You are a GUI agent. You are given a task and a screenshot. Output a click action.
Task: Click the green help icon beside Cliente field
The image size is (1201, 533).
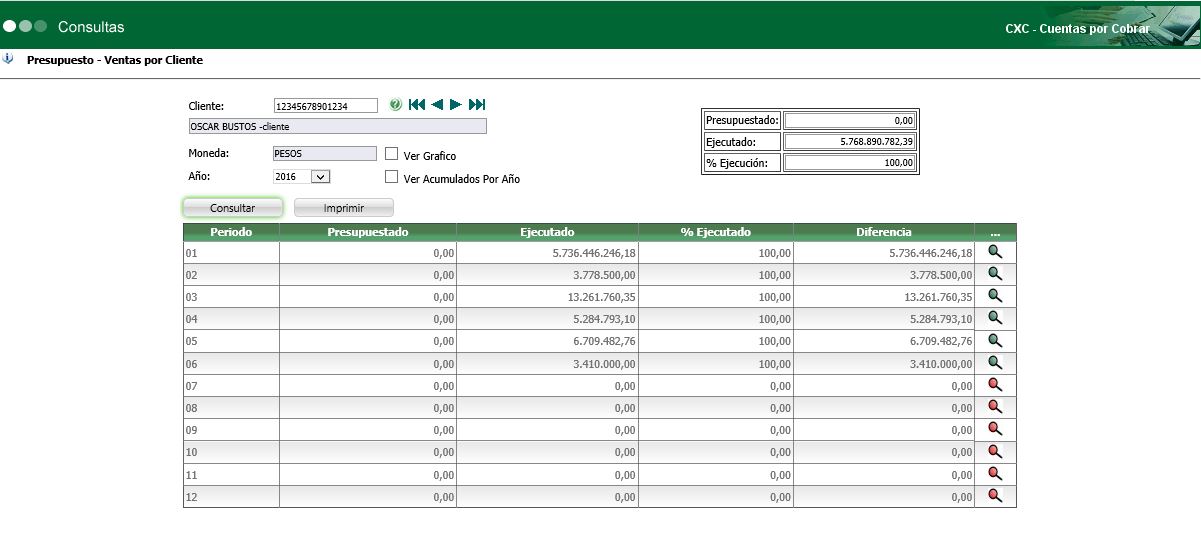395,105
